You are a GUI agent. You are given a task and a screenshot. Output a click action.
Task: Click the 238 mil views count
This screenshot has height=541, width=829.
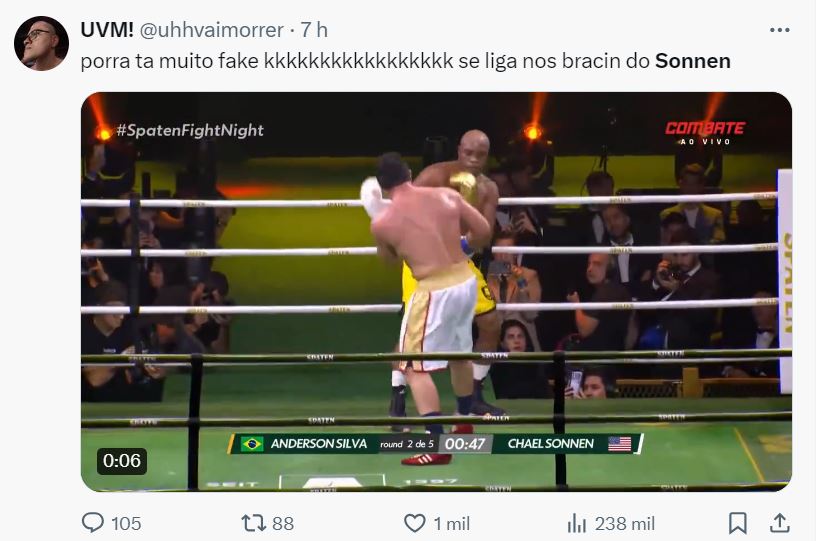click(624, 524)
